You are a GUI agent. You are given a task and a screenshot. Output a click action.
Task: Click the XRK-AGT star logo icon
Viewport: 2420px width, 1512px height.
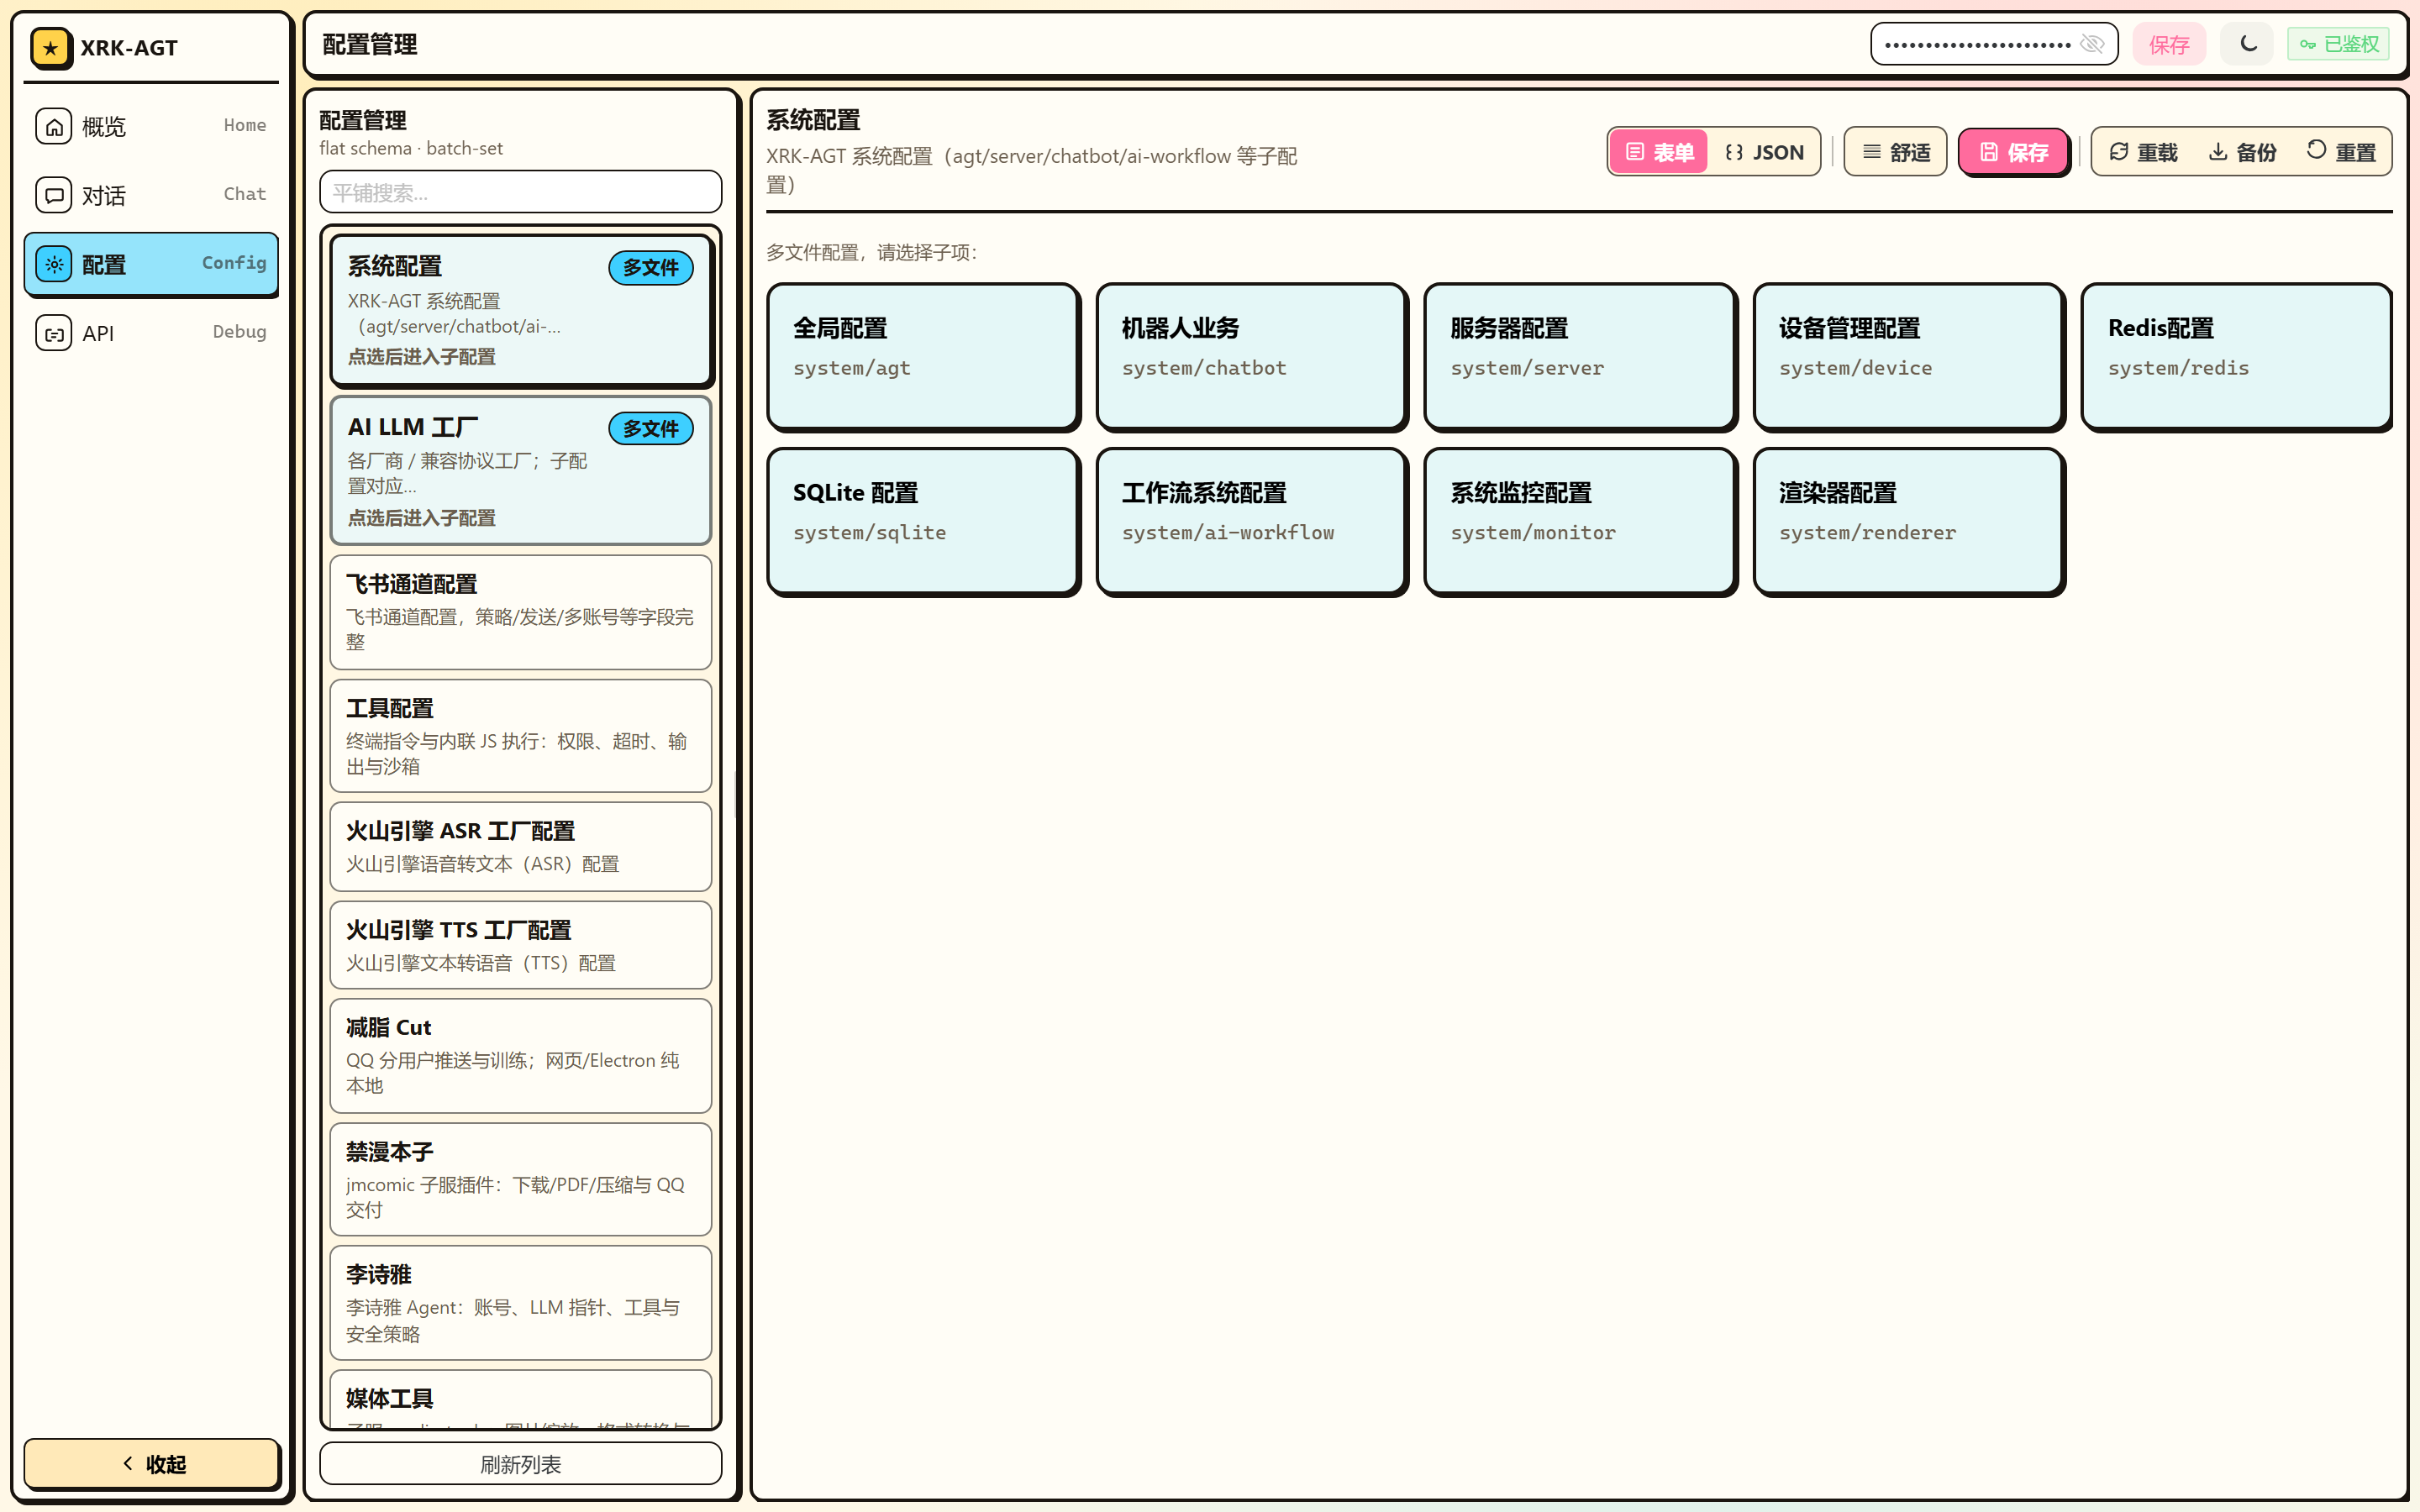[51, 47]
